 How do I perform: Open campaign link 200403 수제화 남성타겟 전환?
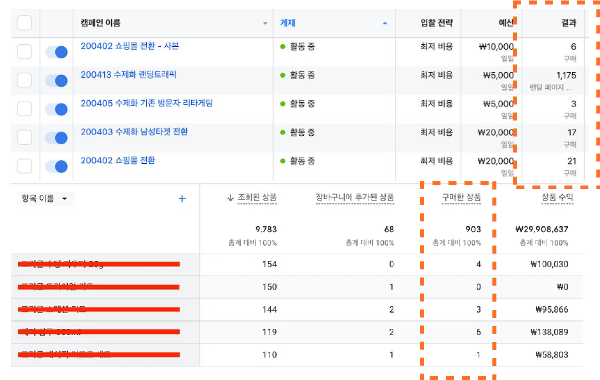pyautogui.click(x=134, y=132)
